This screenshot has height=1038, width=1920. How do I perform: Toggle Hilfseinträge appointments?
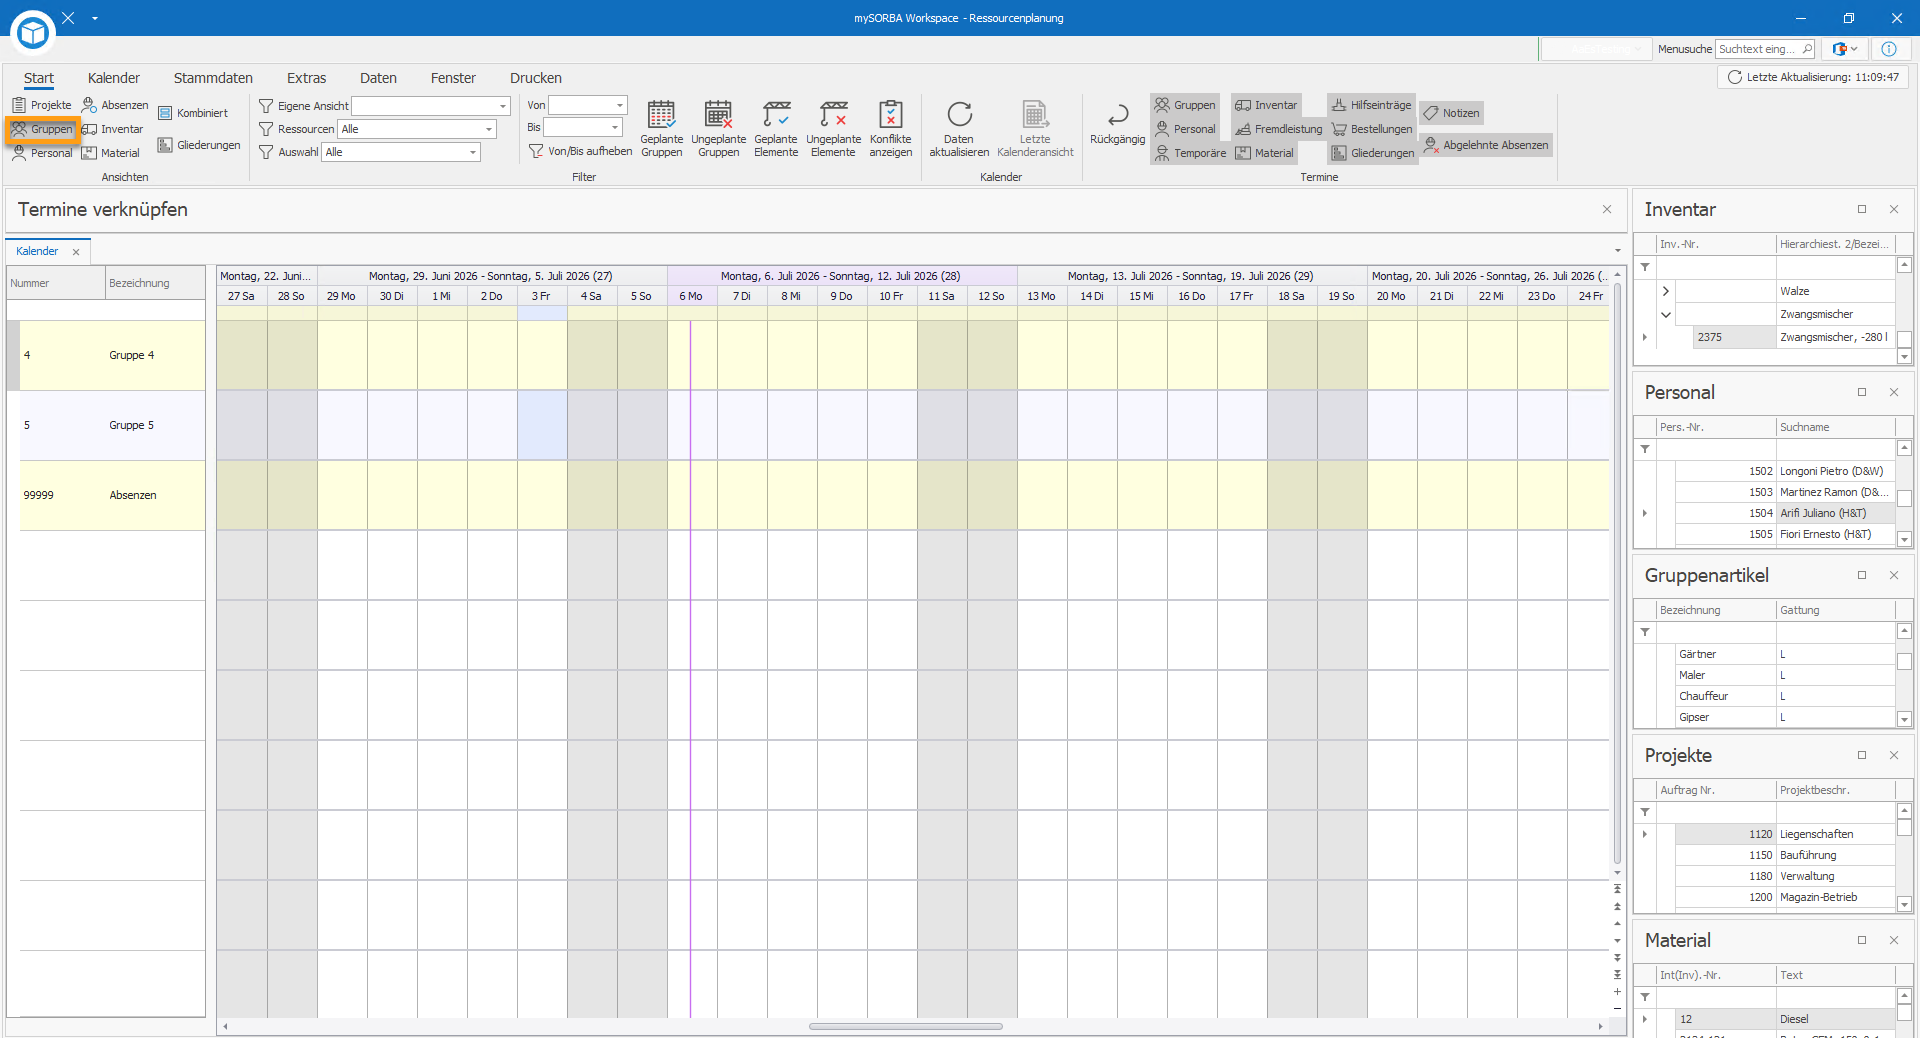(1371, 105)
